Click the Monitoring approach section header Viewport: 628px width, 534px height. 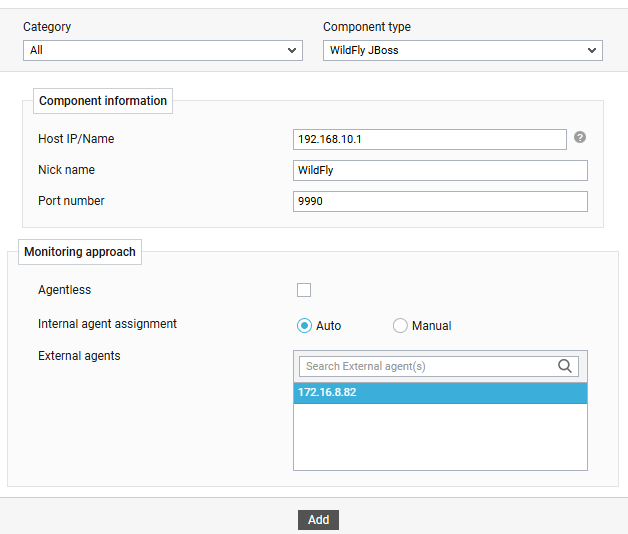click(80, 252)
